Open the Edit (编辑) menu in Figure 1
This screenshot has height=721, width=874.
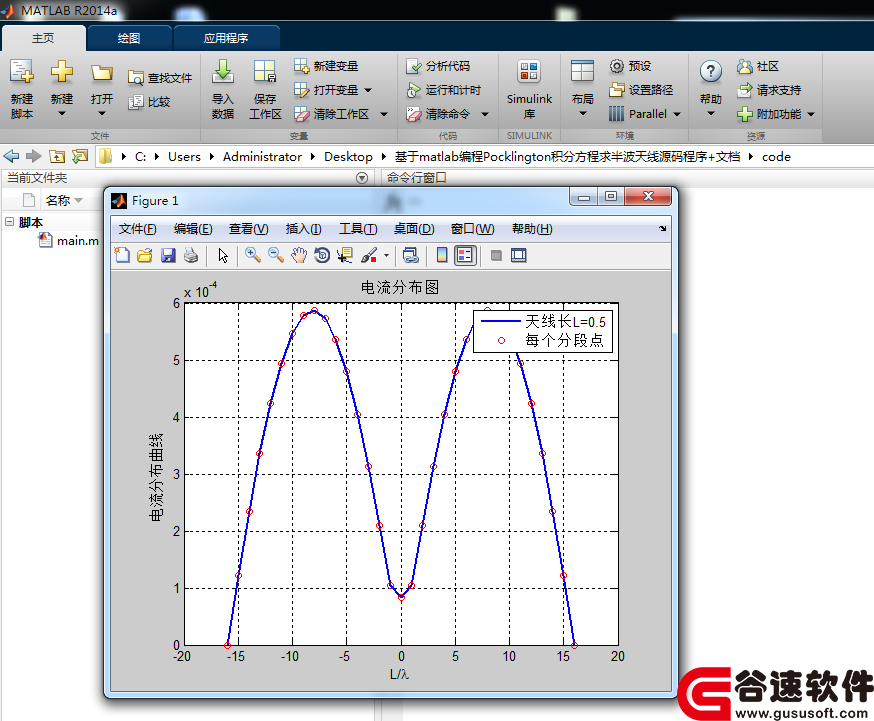pos(193,229)
